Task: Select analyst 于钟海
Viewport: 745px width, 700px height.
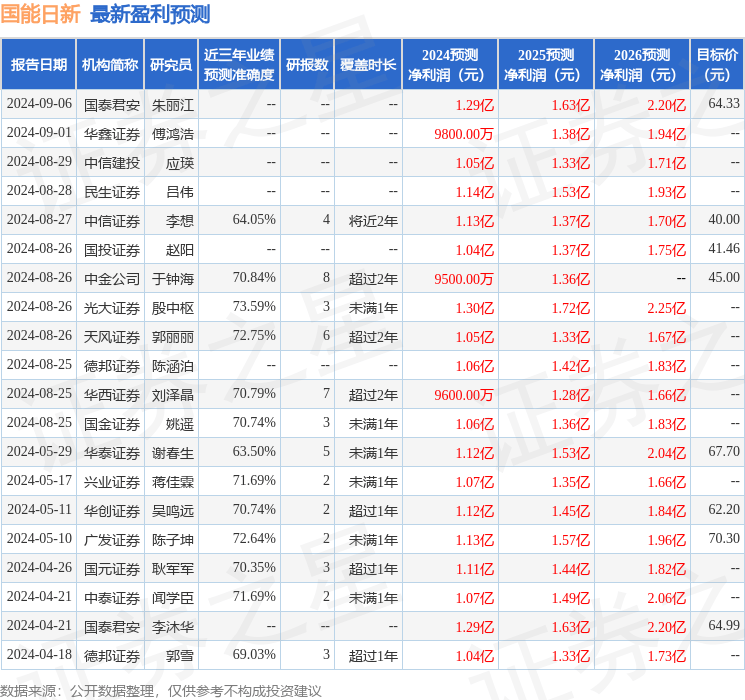Action: tap(172, 279)
